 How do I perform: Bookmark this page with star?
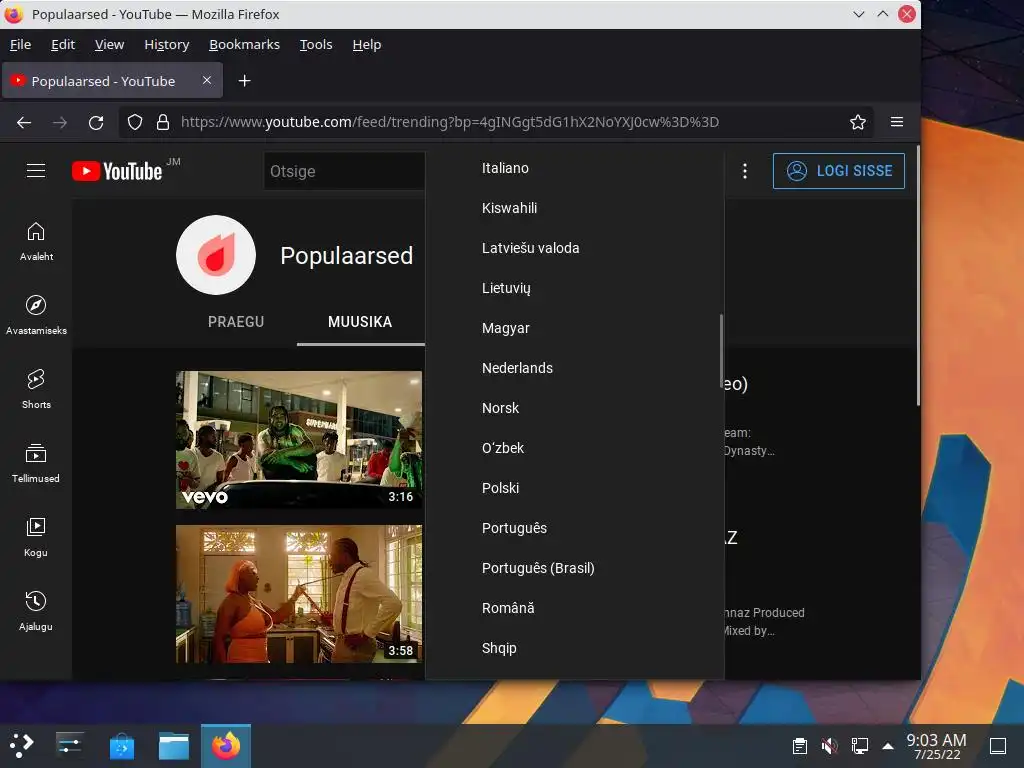click(857, 122)
